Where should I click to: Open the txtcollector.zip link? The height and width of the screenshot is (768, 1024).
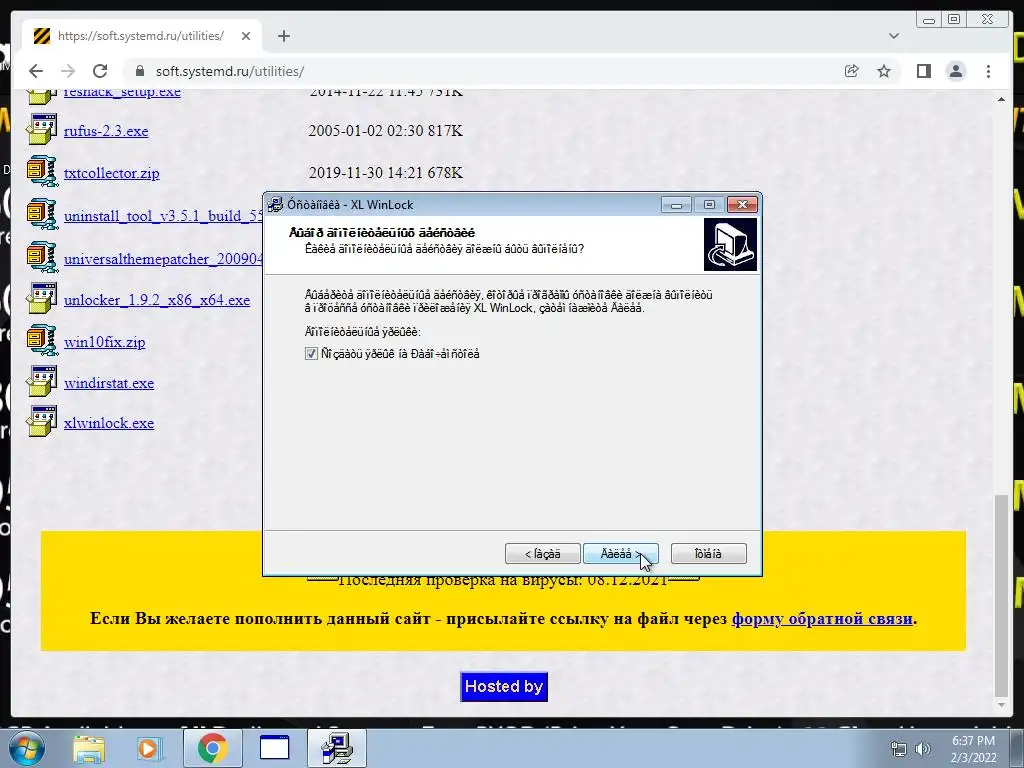112,173
